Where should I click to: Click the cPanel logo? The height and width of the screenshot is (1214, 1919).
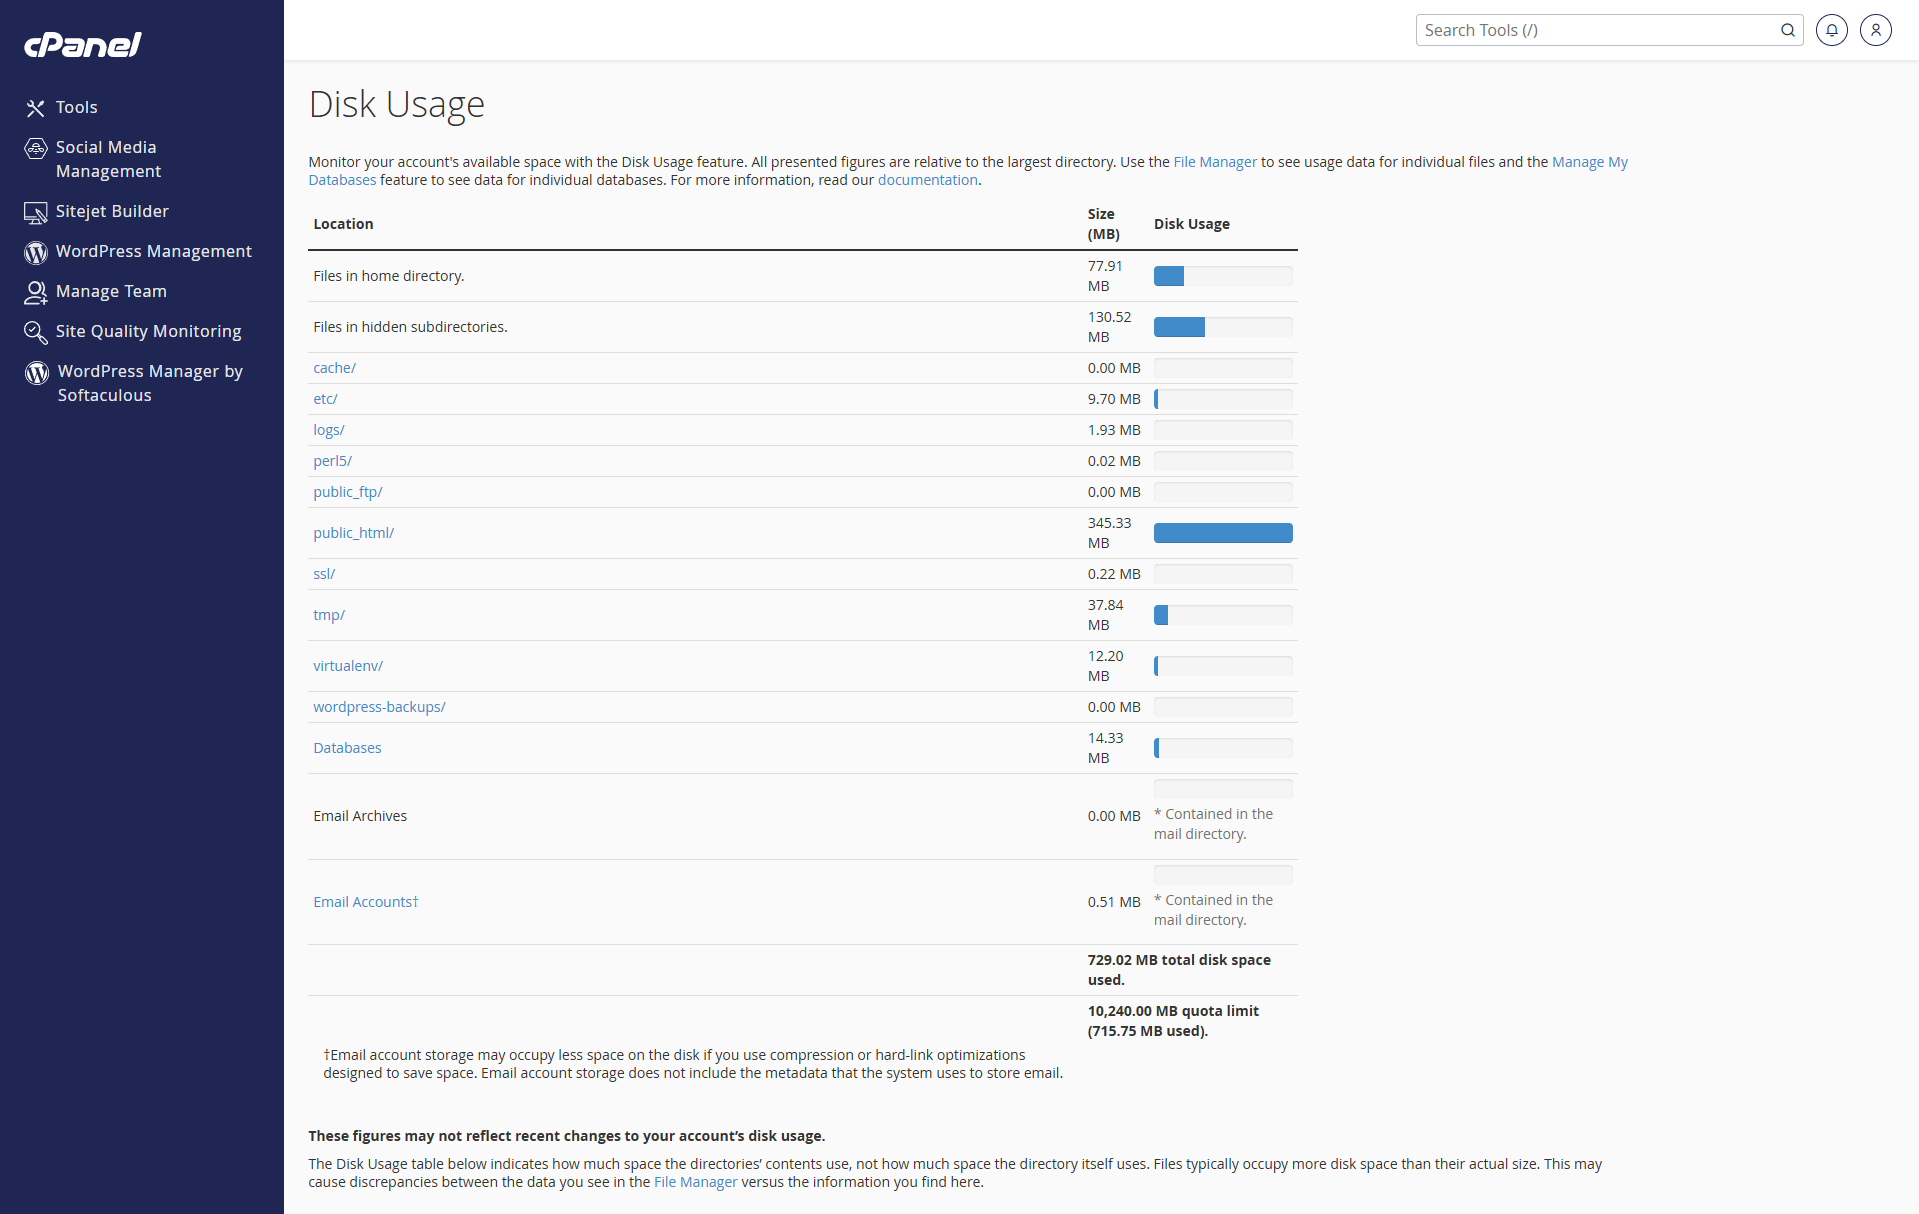[x=83, y=45]
